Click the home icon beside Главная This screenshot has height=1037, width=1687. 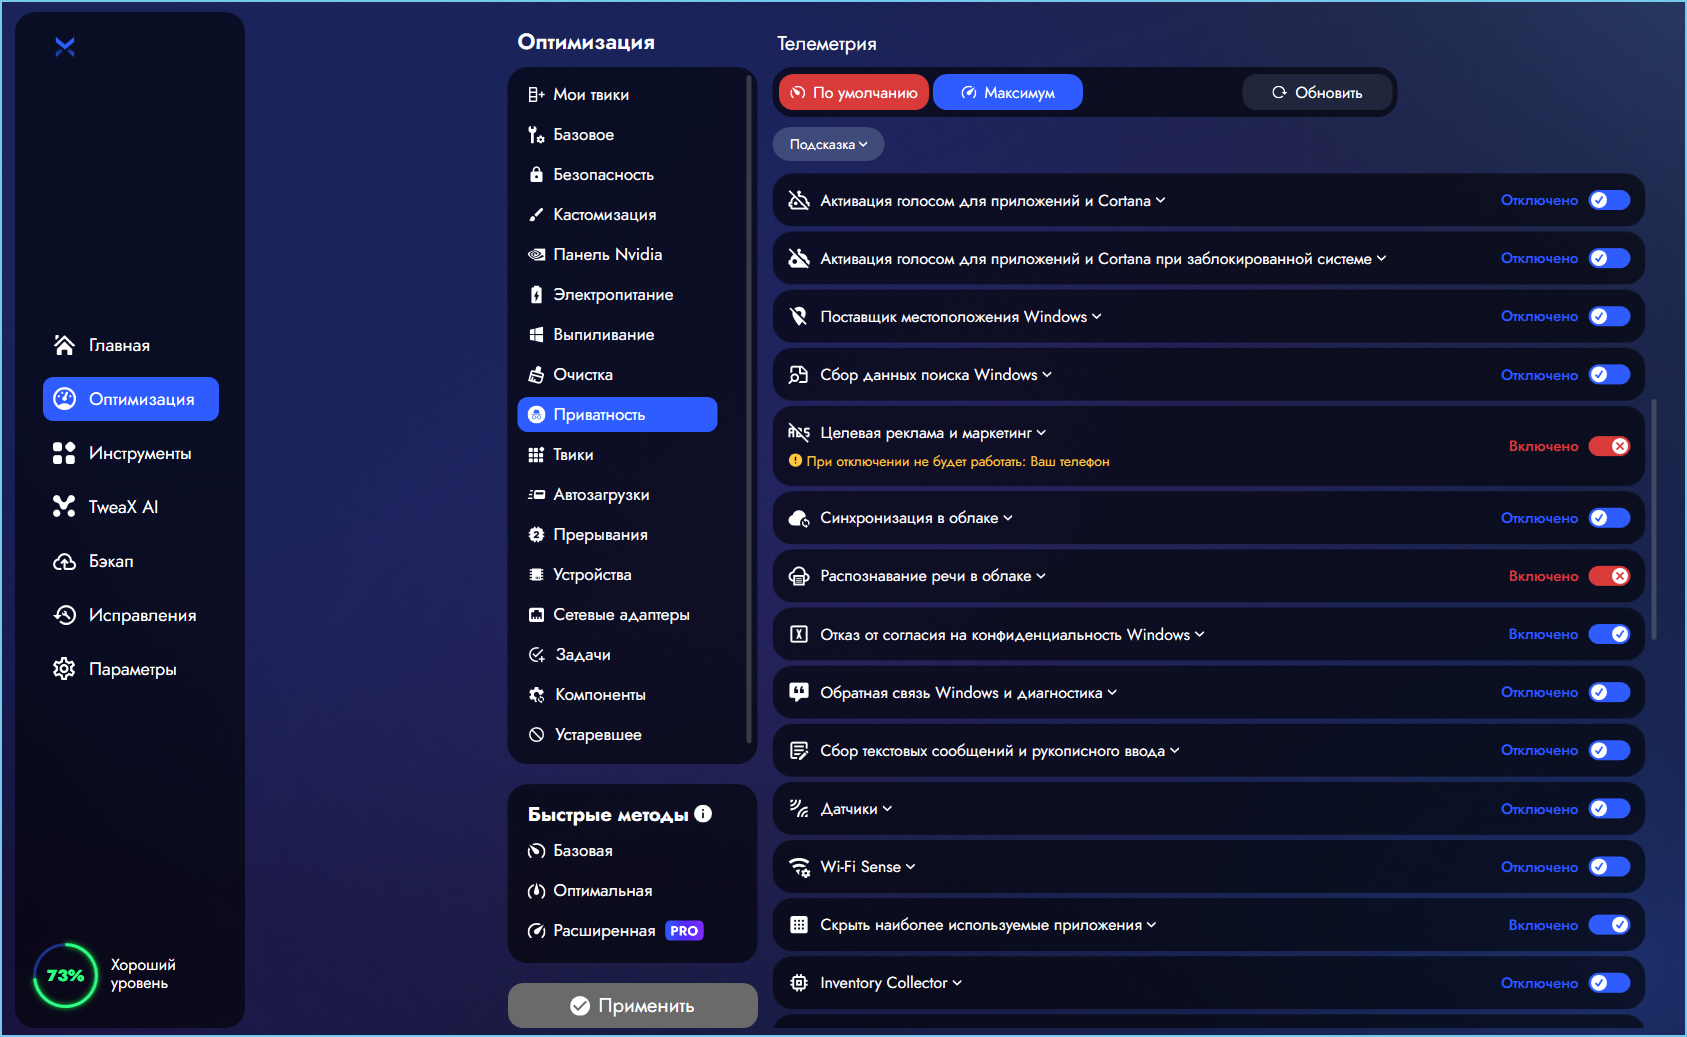[64, 345]
